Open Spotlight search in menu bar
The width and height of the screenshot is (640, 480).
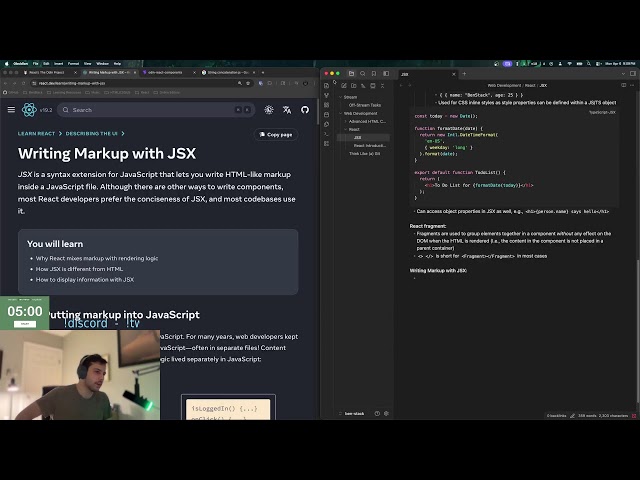pyautogui.click(x=589, y=64)
